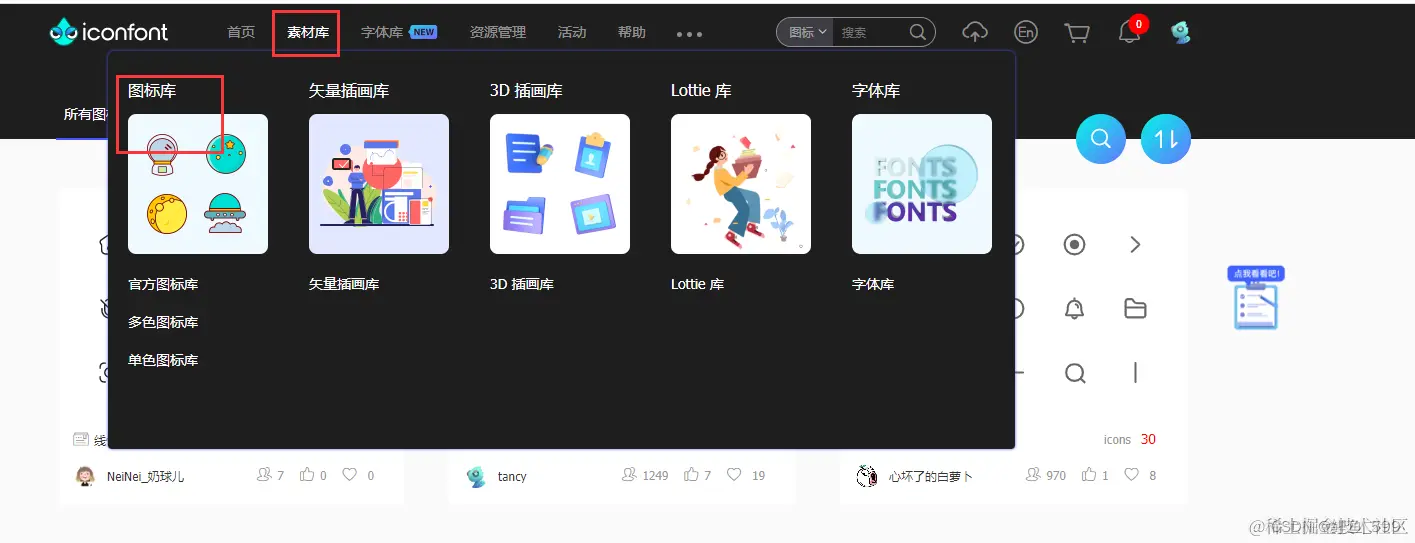Click the vector illustration thumbnail
The height and width of the screenshot is (543, 1415).
pos(379,184)
